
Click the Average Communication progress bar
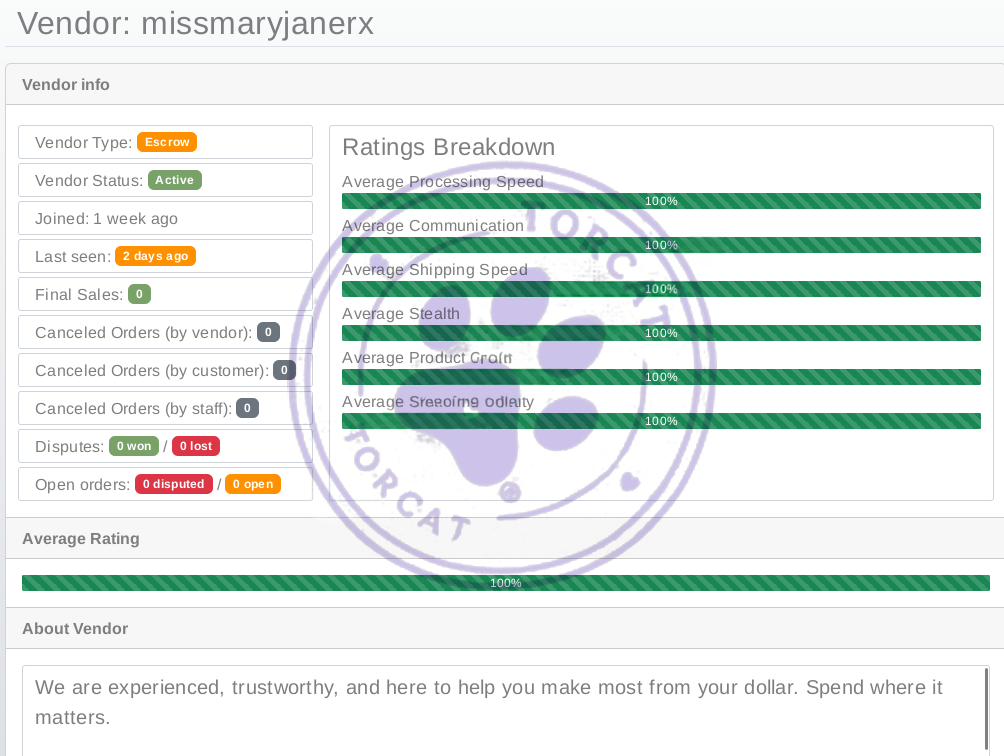(x=661, y=245)
